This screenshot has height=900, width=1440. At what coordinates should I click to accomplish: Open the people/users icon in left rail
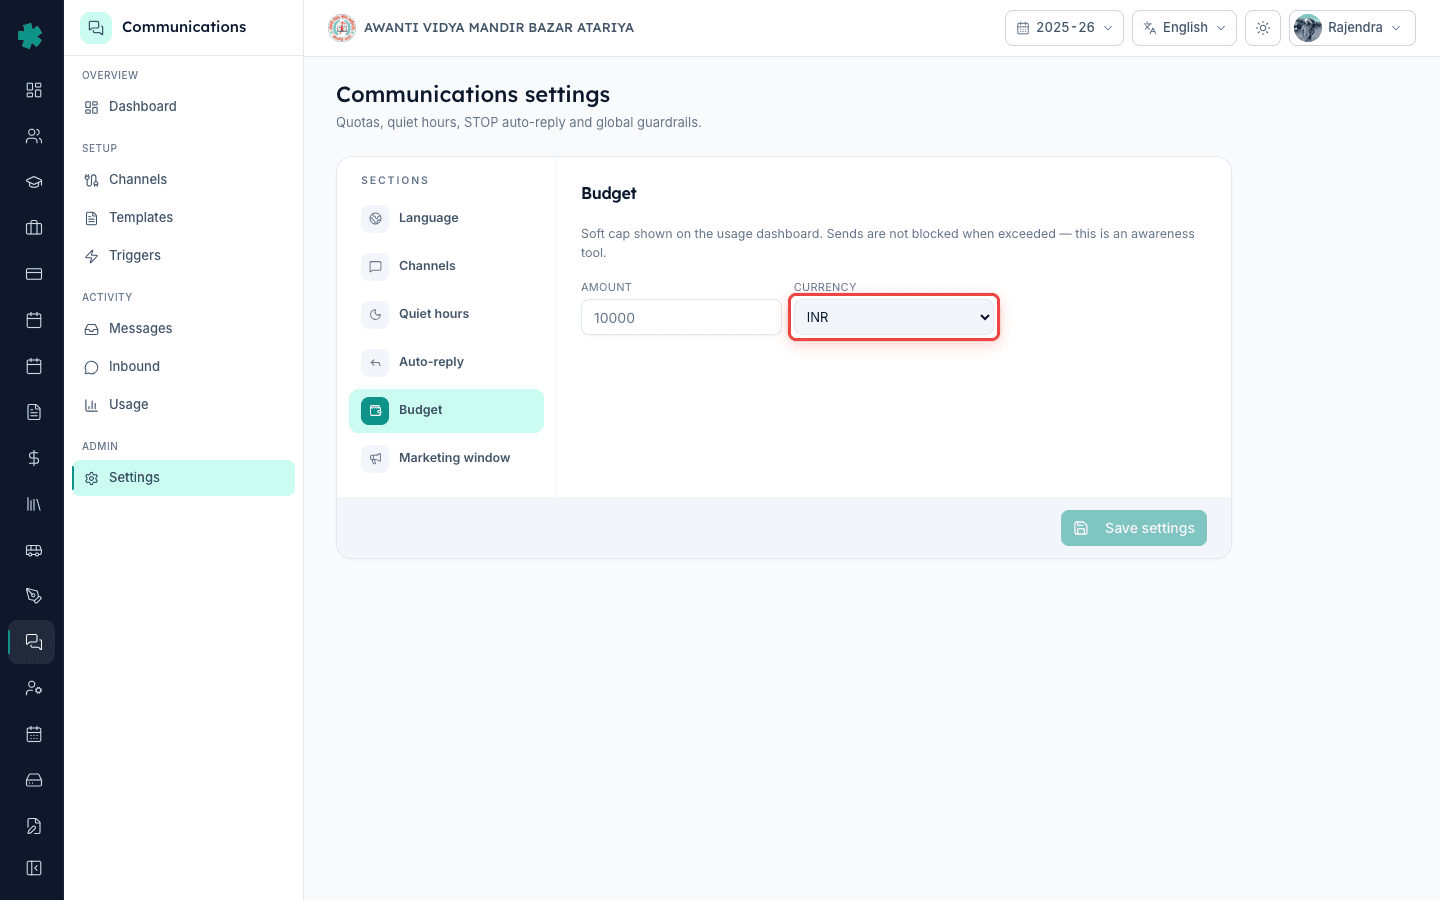coord(34,136)
